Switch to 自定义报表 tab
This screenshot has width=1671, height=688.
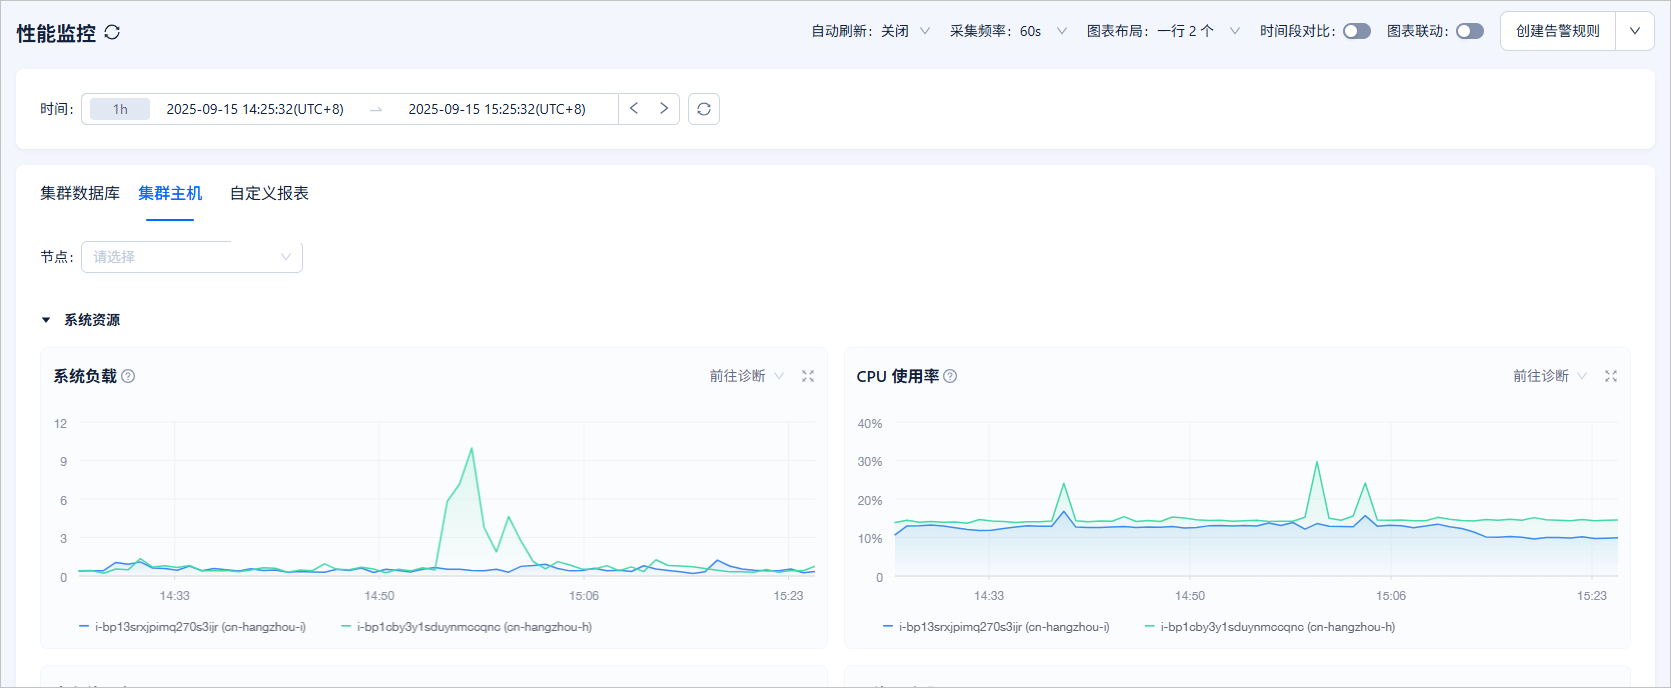click(269, 193)
